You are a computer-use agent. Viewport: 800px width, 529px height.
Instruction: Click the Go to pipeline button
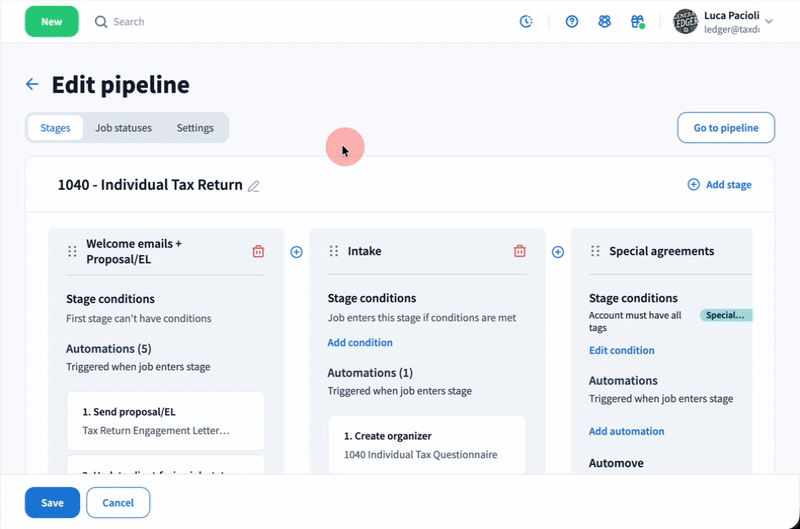pyautogui.click(x=725, y=128)
